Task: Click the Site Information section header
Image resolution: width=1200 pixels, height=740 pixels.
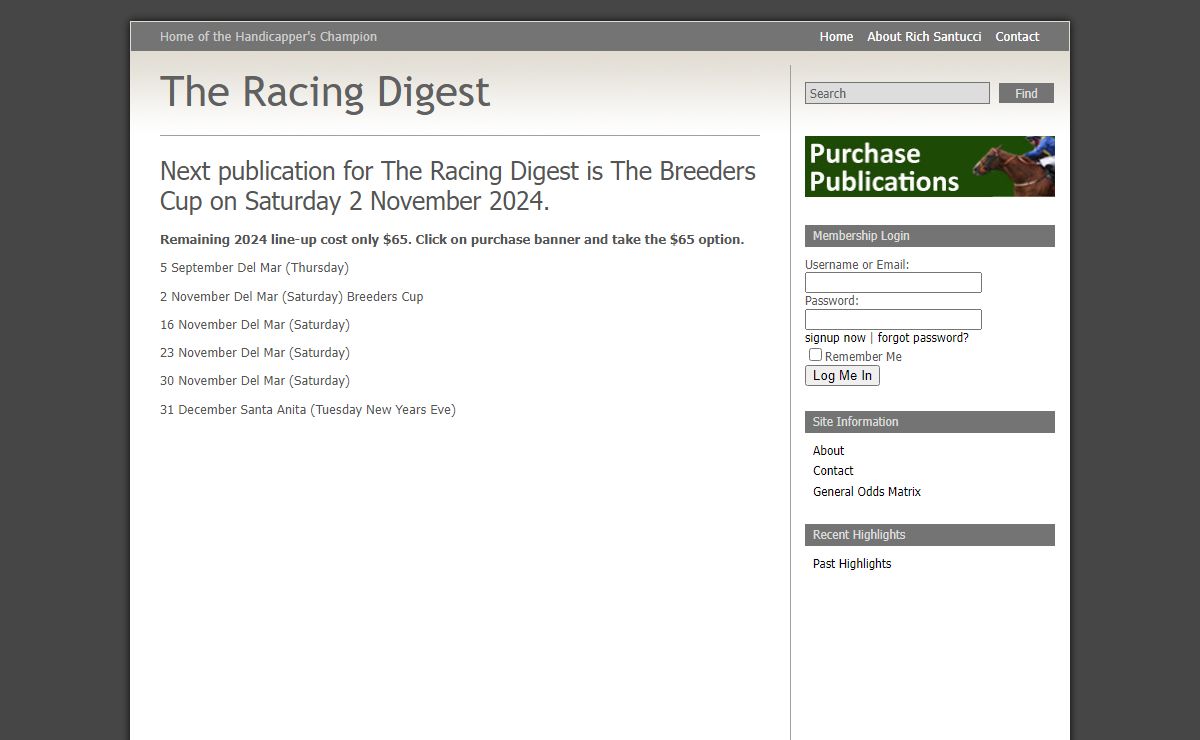Action: tap(930, 422)
